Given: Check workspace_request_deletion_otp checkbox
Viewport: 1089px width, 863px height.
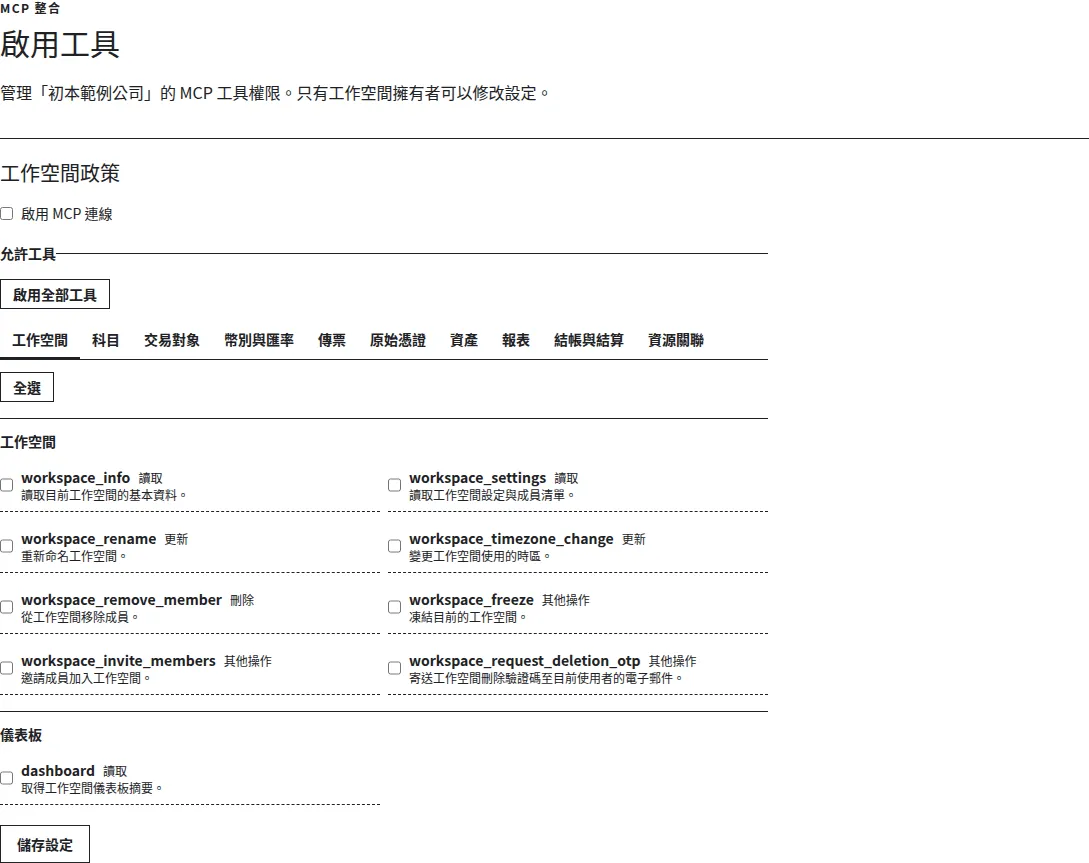Looking at the screenshot, I should (x=394, y=669).
